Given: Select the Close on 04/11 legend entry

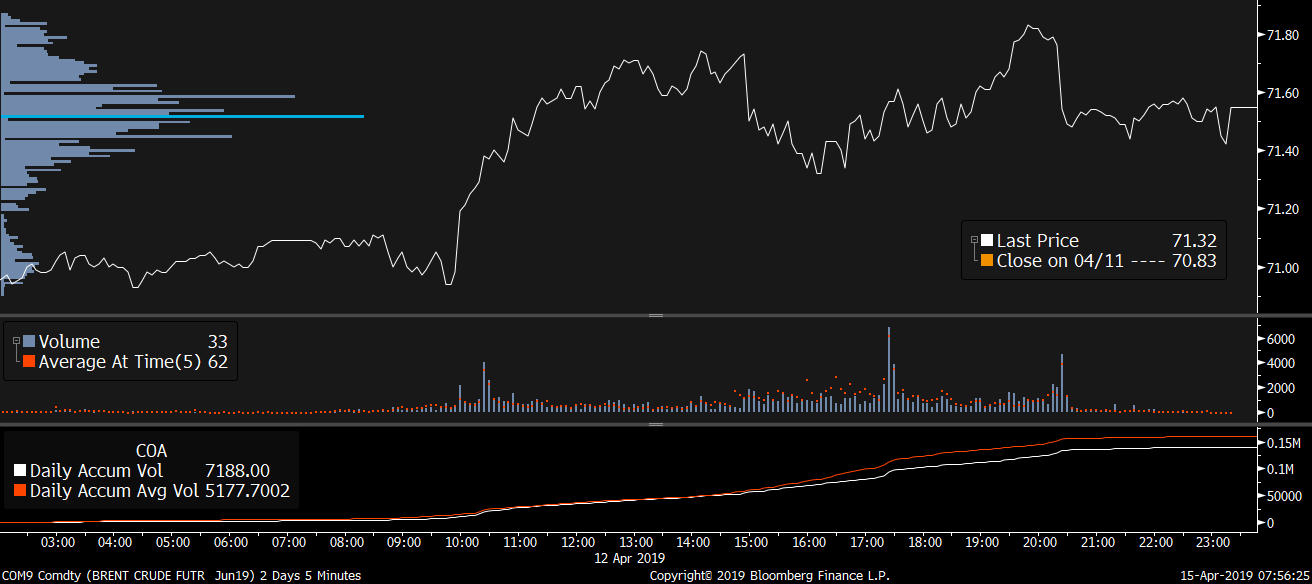Looking at the screenshot, I should [x=1060, y=260].
